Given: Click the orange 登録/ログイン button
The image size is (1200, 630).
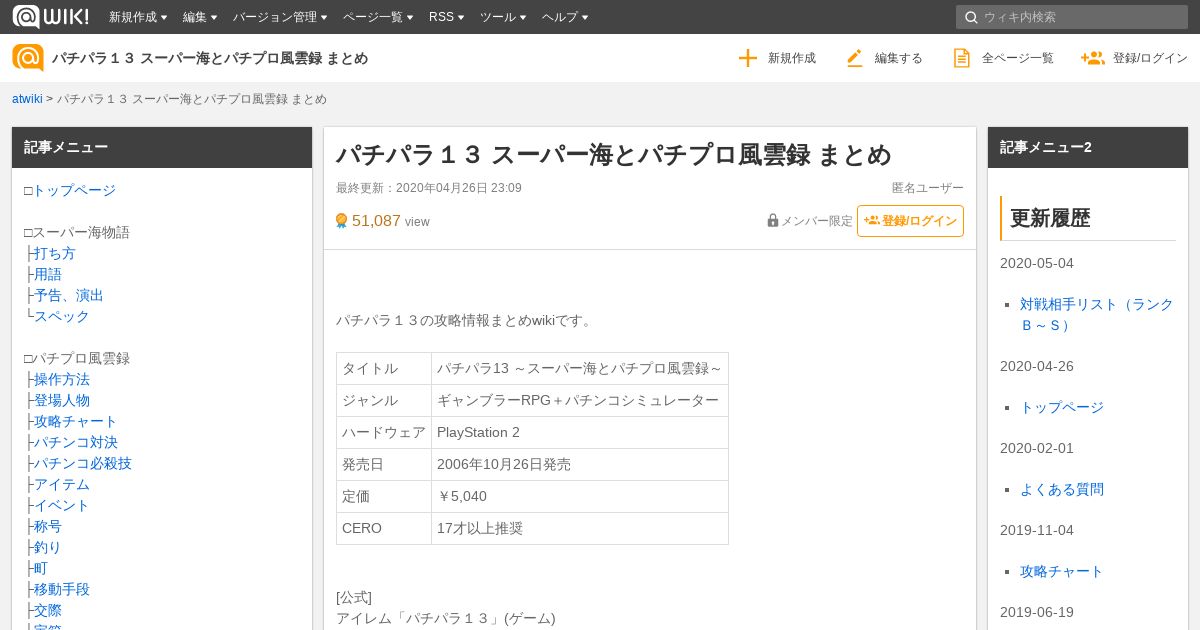Looking at the screenshot, I should [x=910, y=221].
